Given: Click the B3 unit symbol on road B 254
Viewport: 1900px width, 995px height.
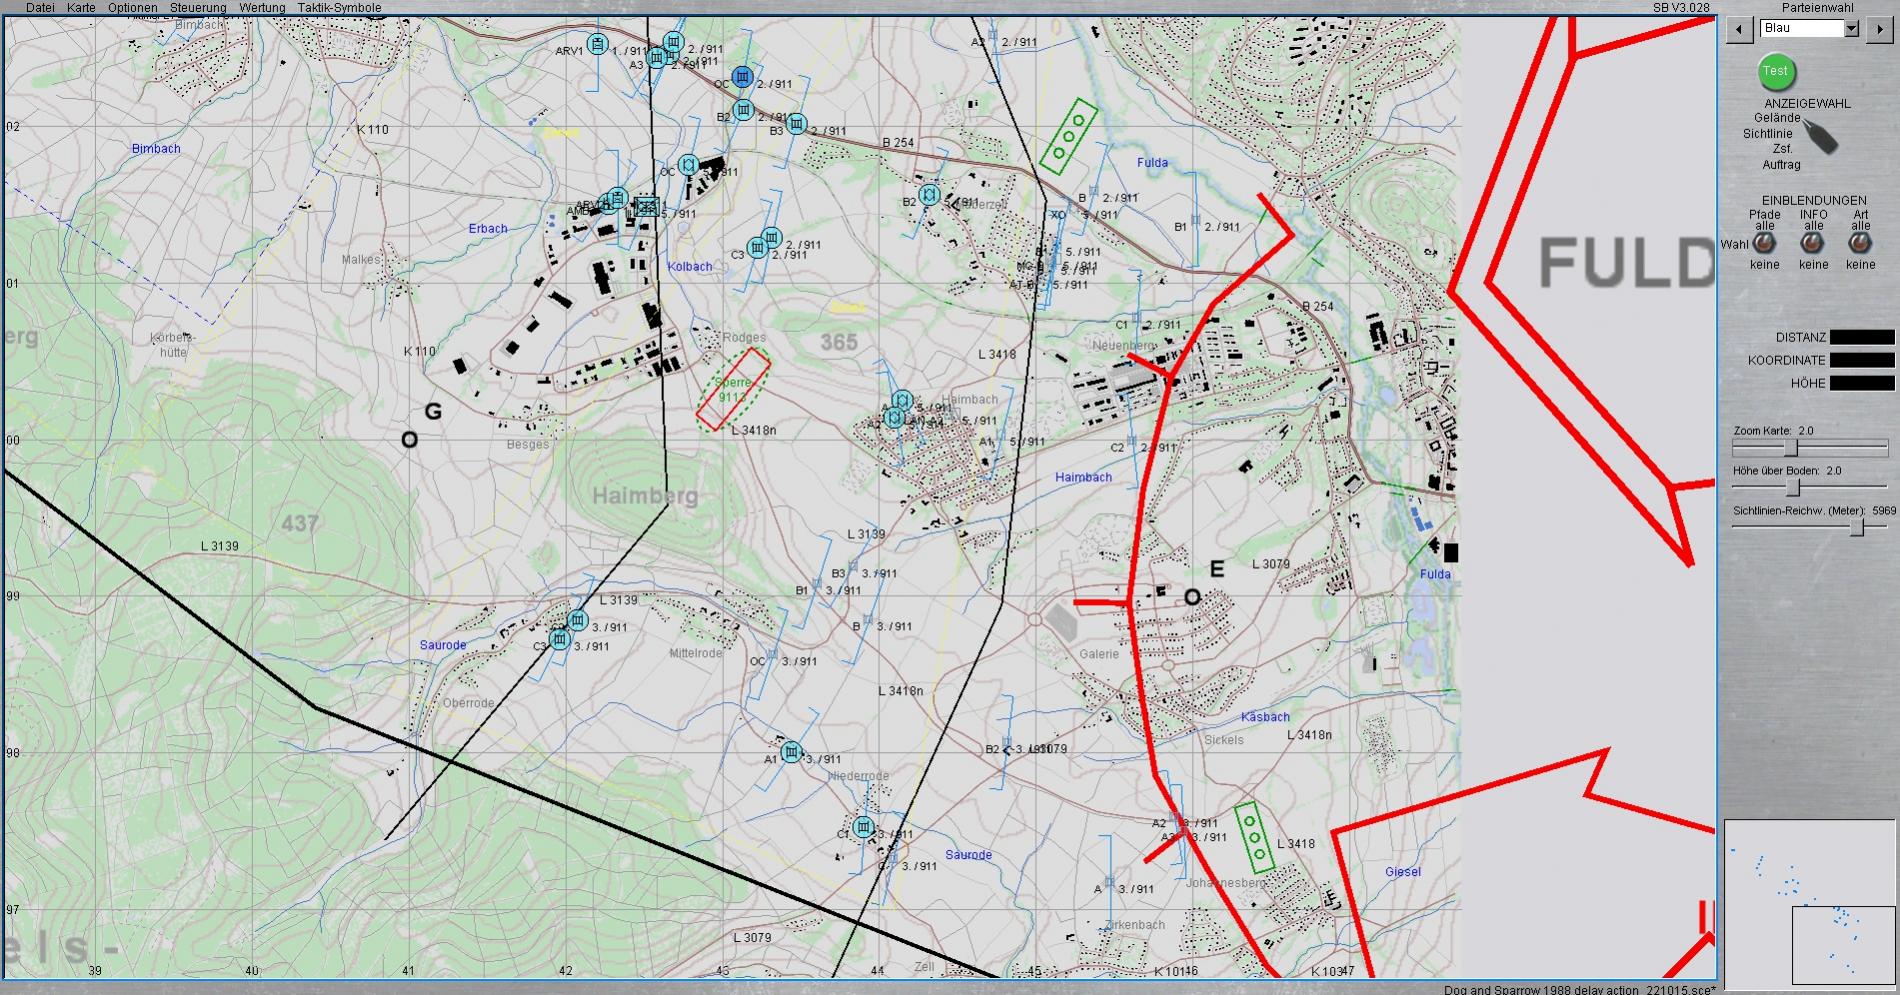Looking at the screenshot, I should (x=796, y=124).
